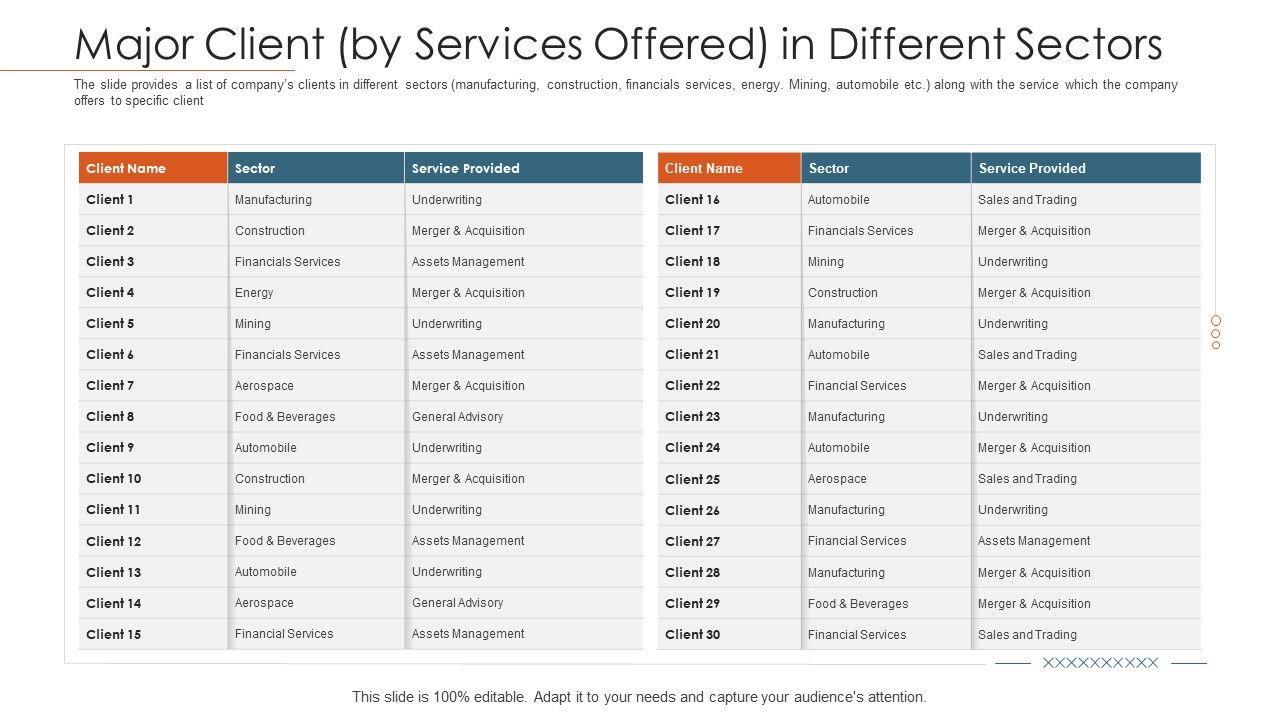Viewport: 1280px width, 720px height.
Task: Click the three small circles decoration icon
Action: [1216, 333]
